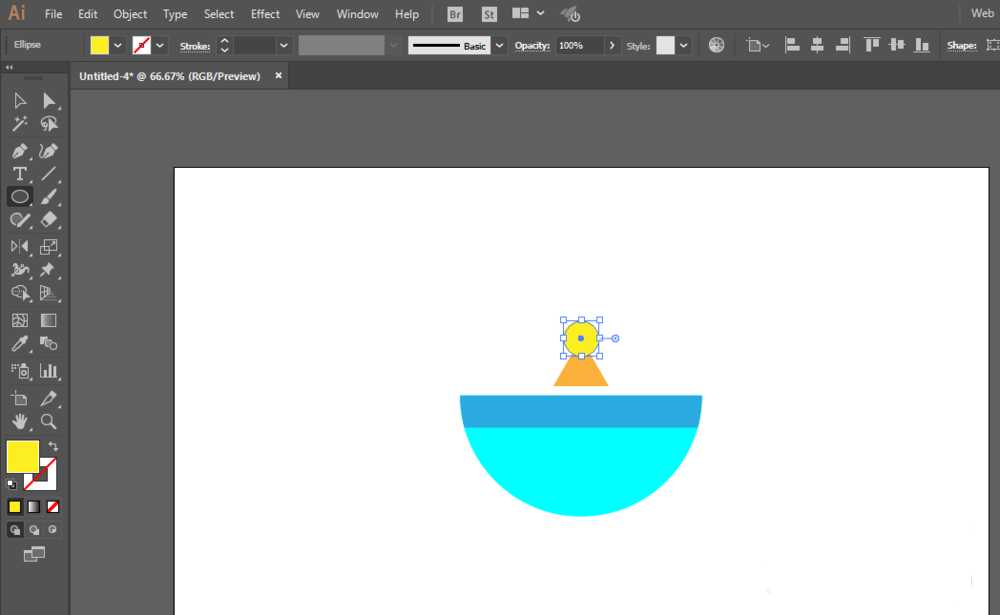This screenshot has height=615, width=1000.
Task: Open the Object menu
Action: click(130, 14)
